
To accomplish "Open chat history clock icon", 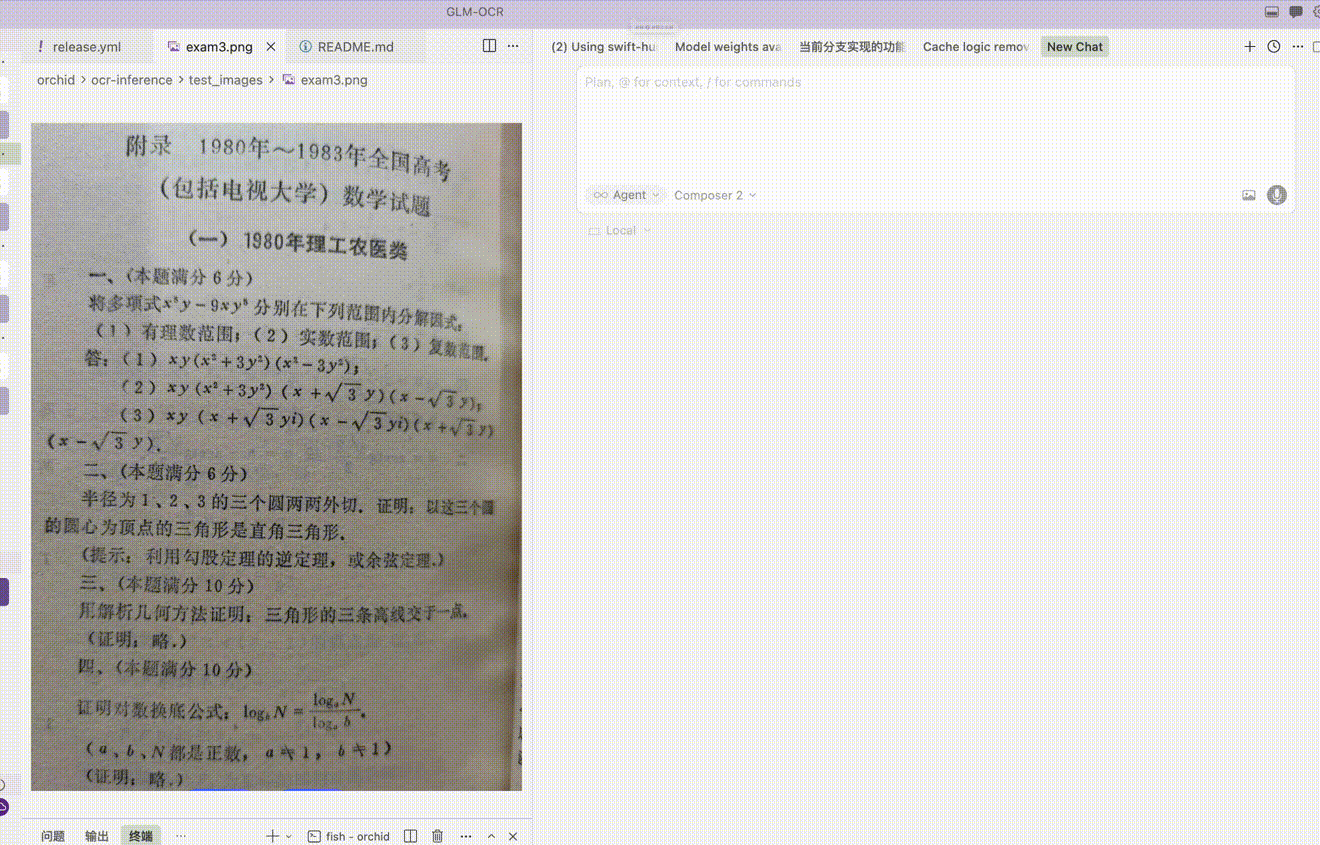I will (1273, 46).
